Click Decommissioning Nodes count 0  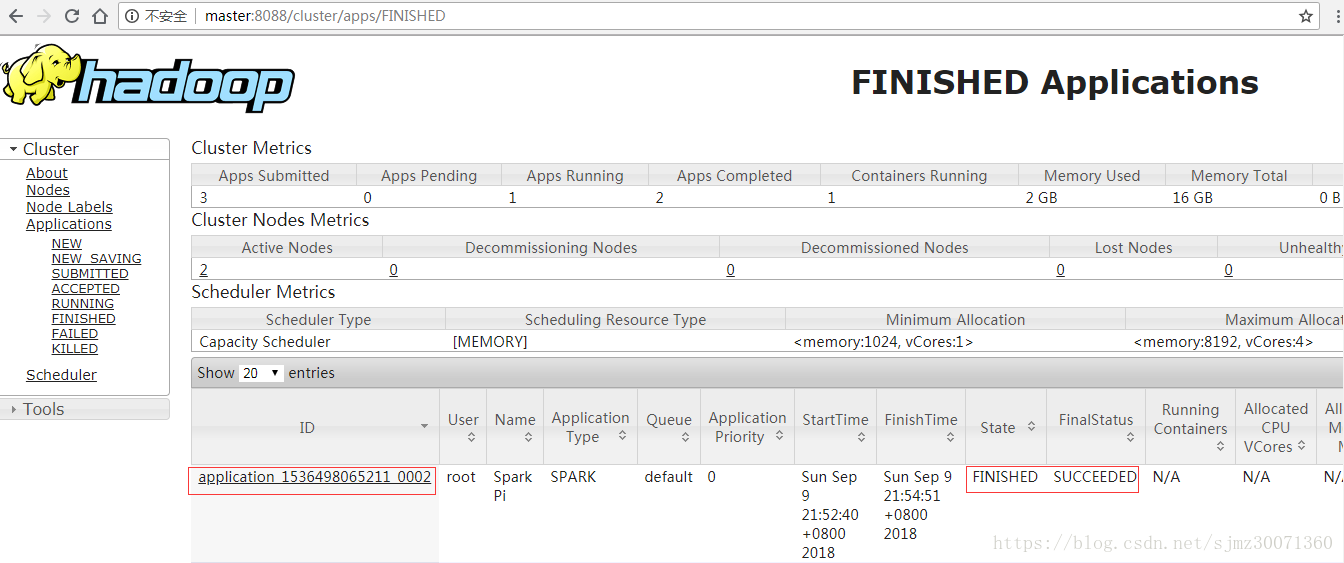click(393, 270)
